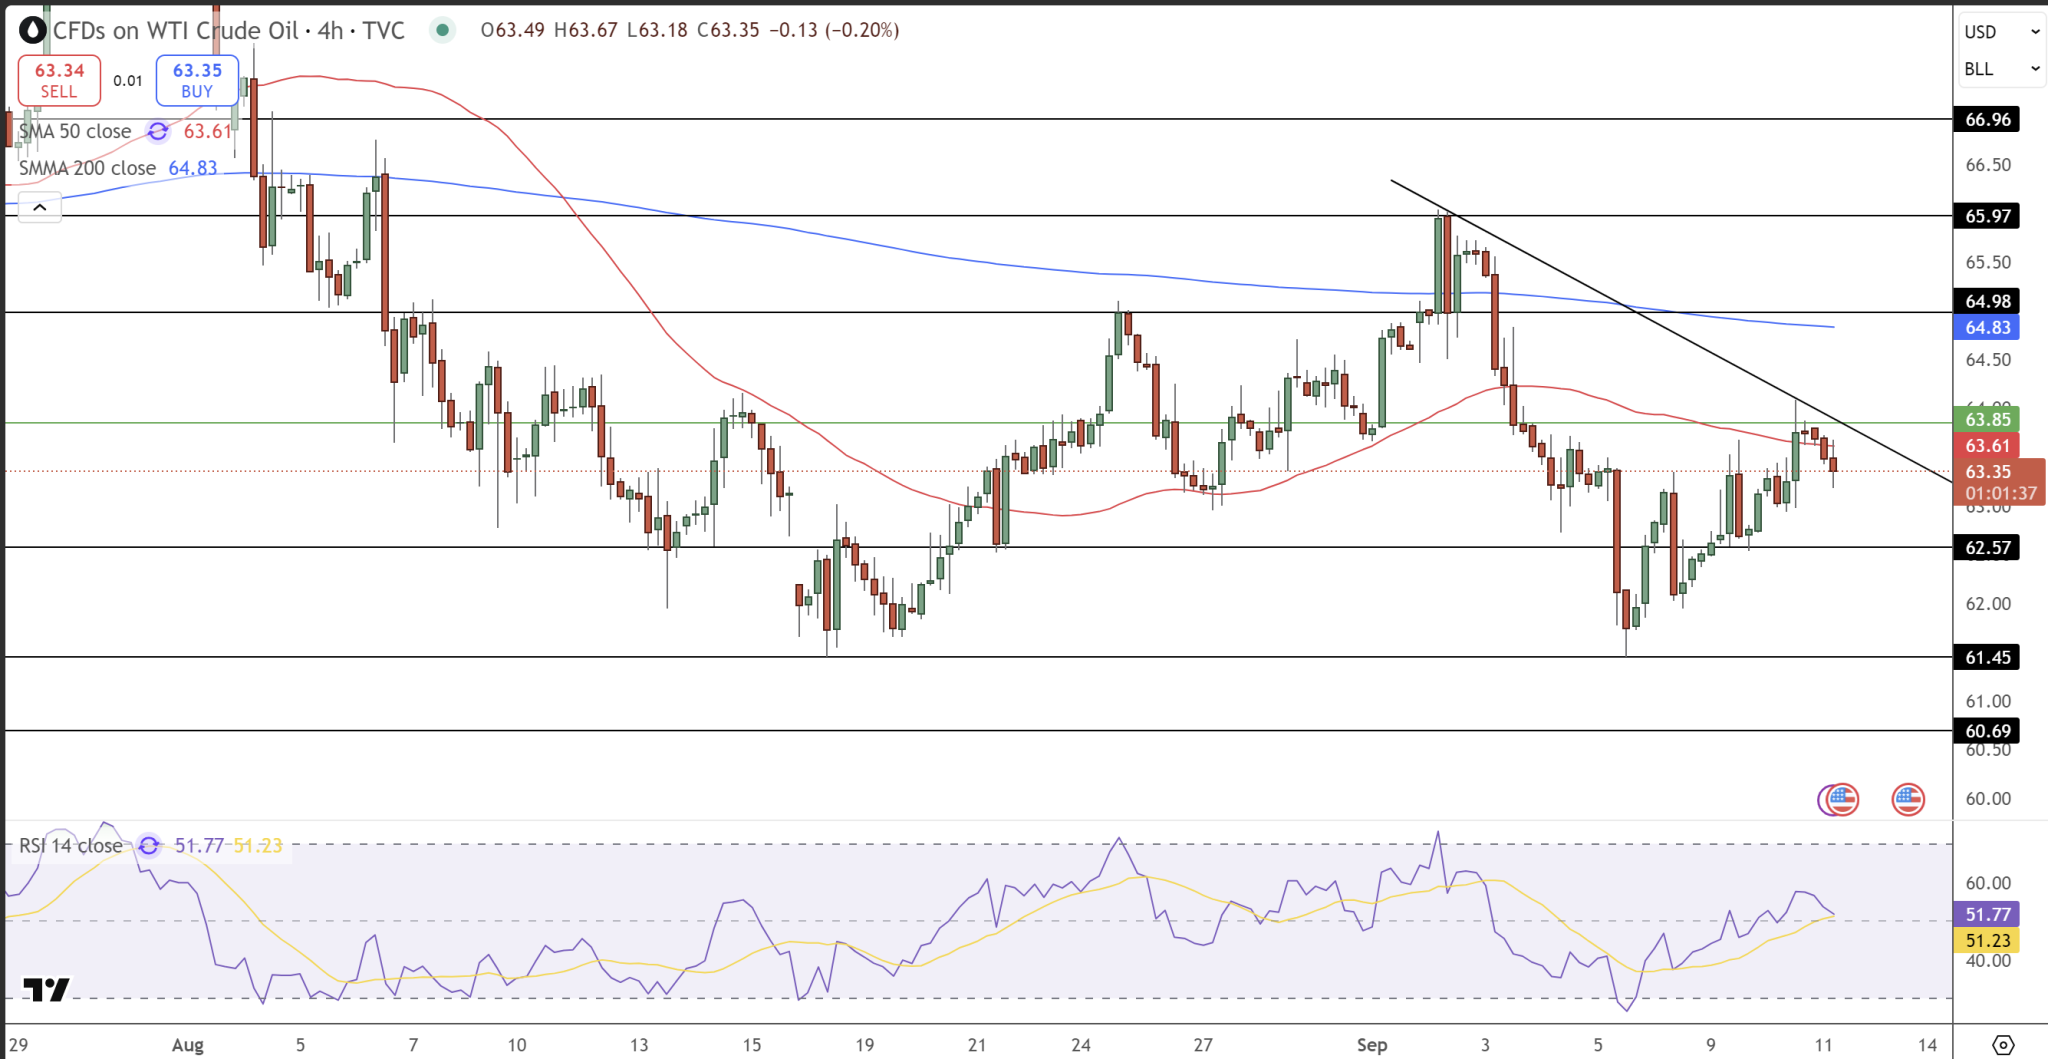
Task: Toggle RSI 14 indicator visibility
Action: (x=70, y=845)
